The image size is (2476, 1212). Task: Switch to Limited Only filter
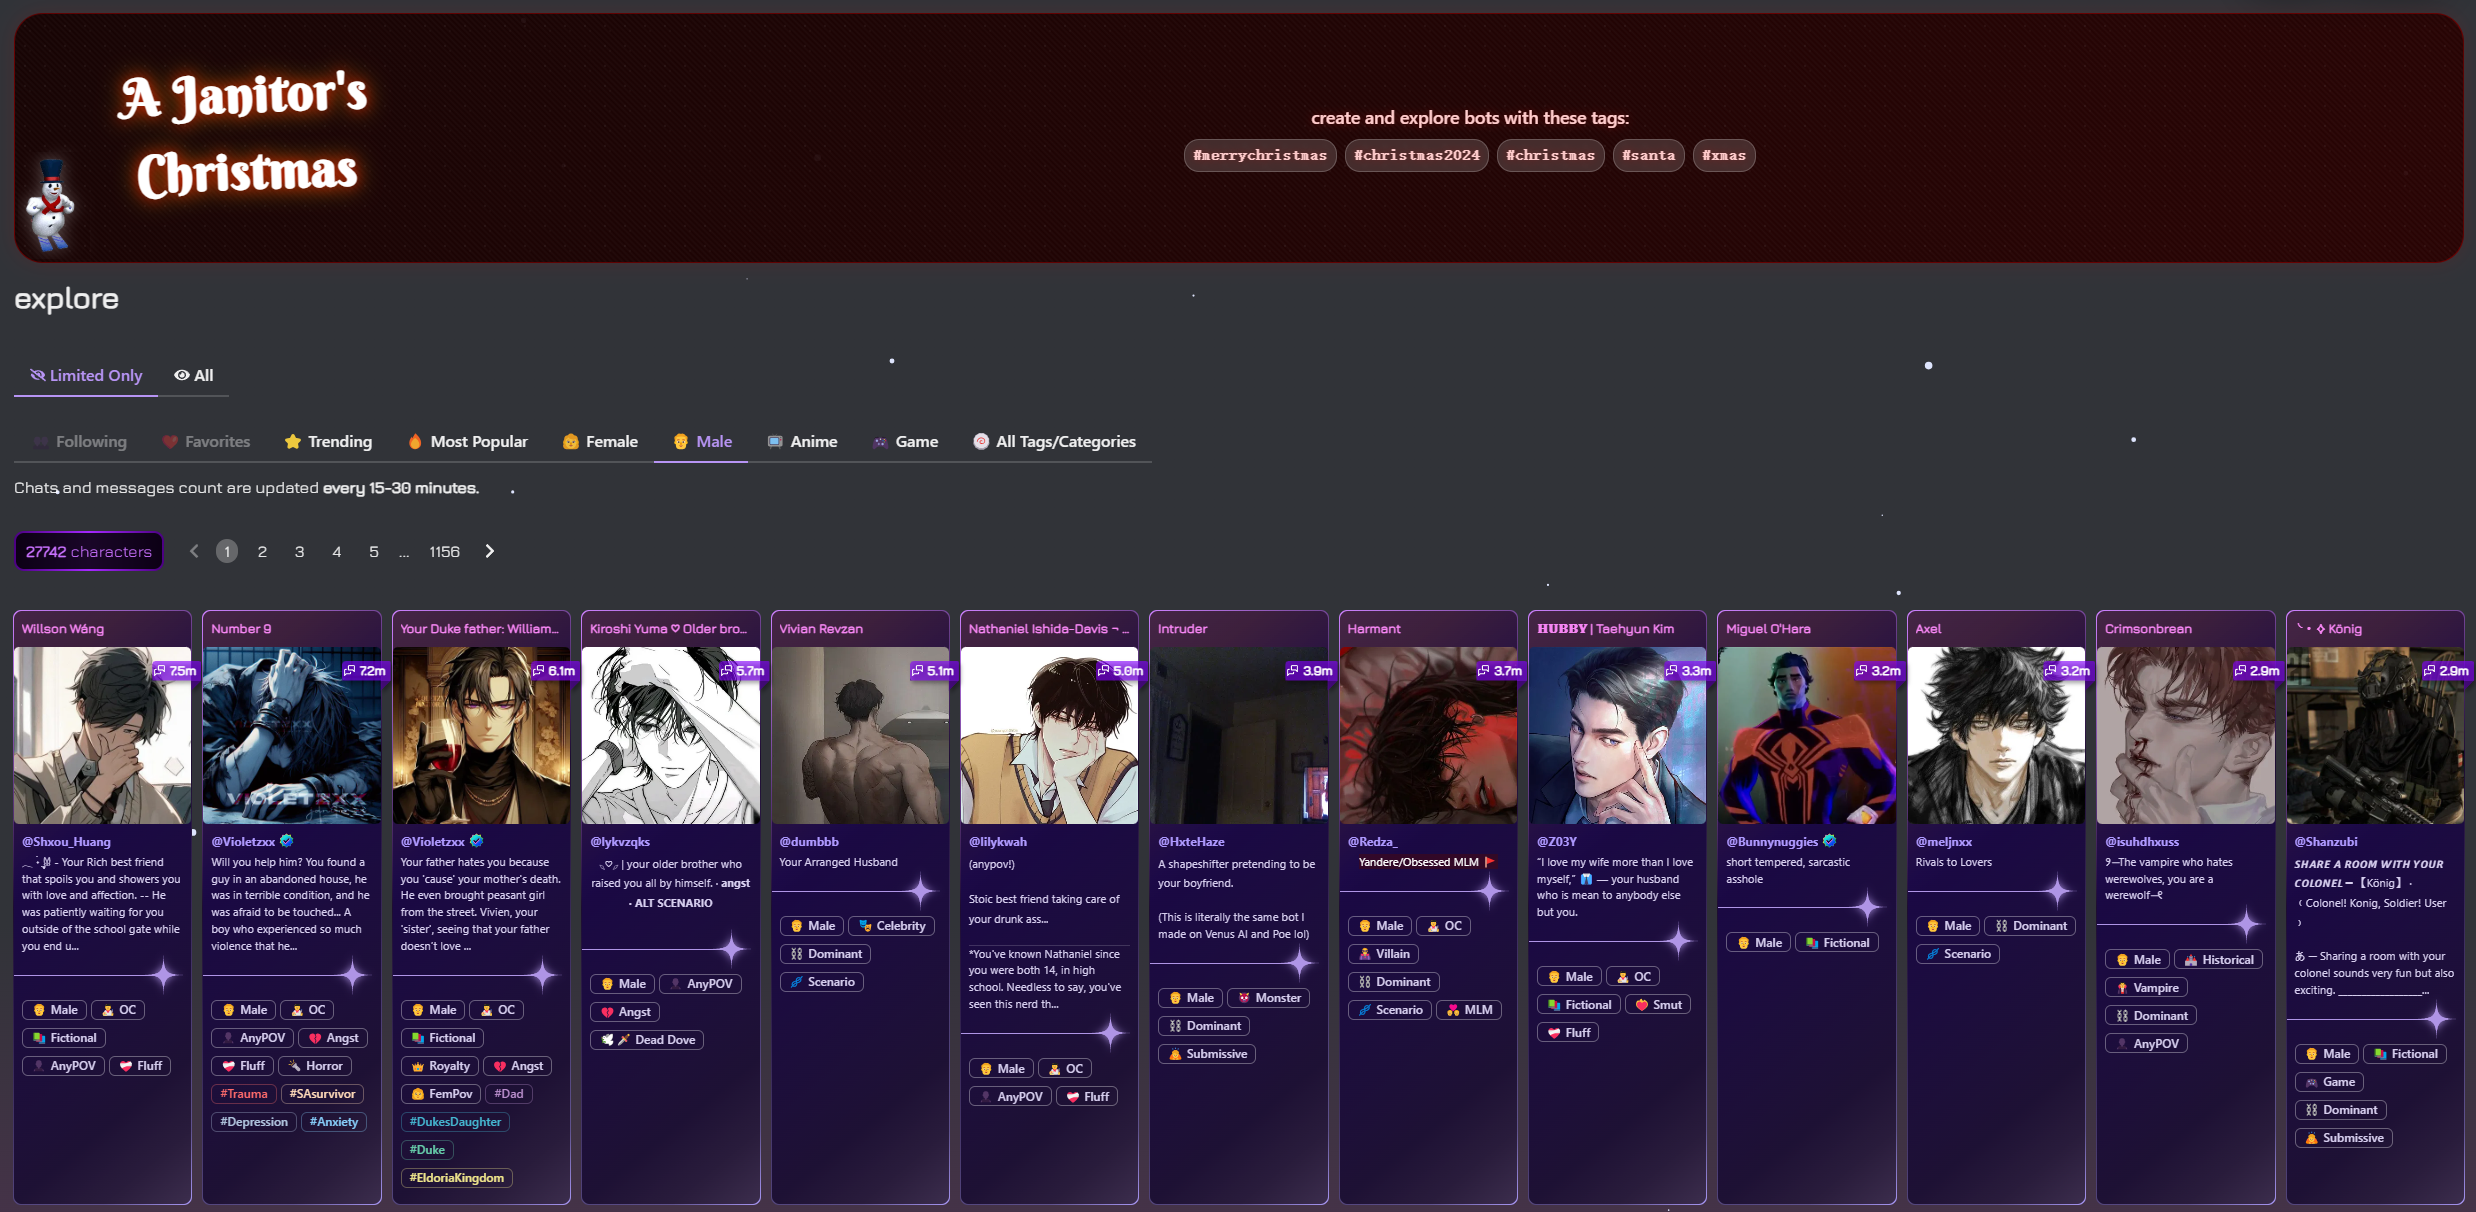[86, 375]
